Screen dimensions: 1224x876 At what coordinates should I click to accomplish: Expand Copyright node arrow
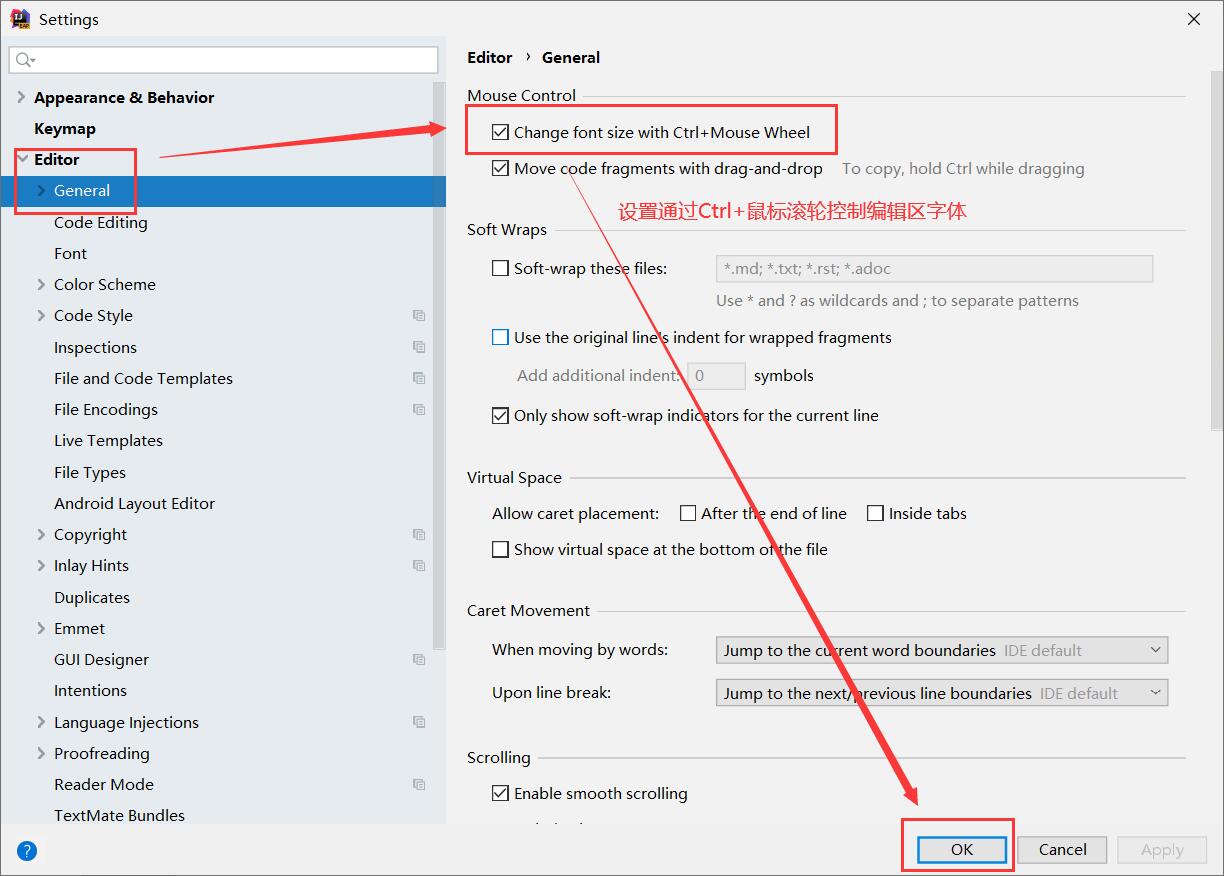(41, 534)
